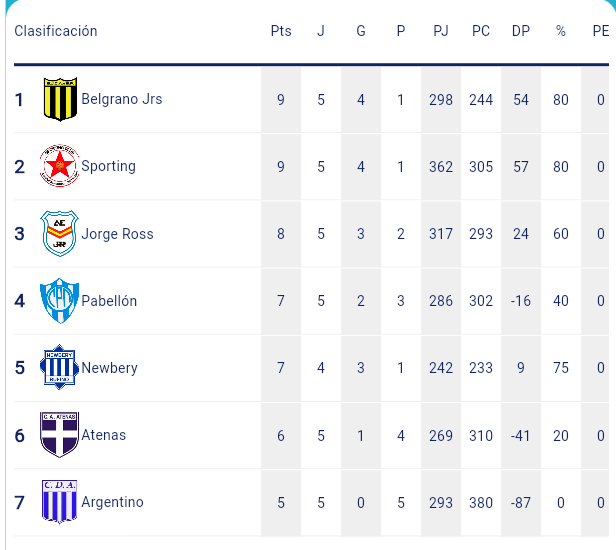Screen dimensions: 616x550
Task: Click the Atenas purple cross shield
Action: 59,434
